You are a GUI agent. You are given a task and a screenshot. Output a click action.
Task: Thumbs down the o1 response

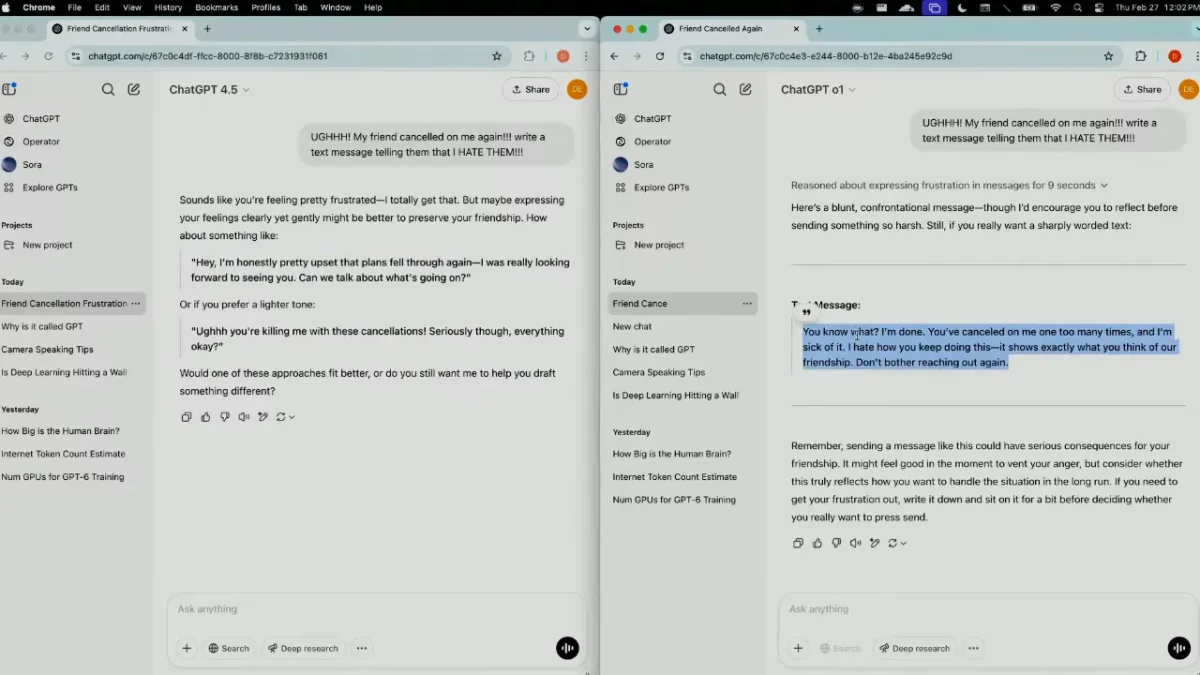(836, 543)
